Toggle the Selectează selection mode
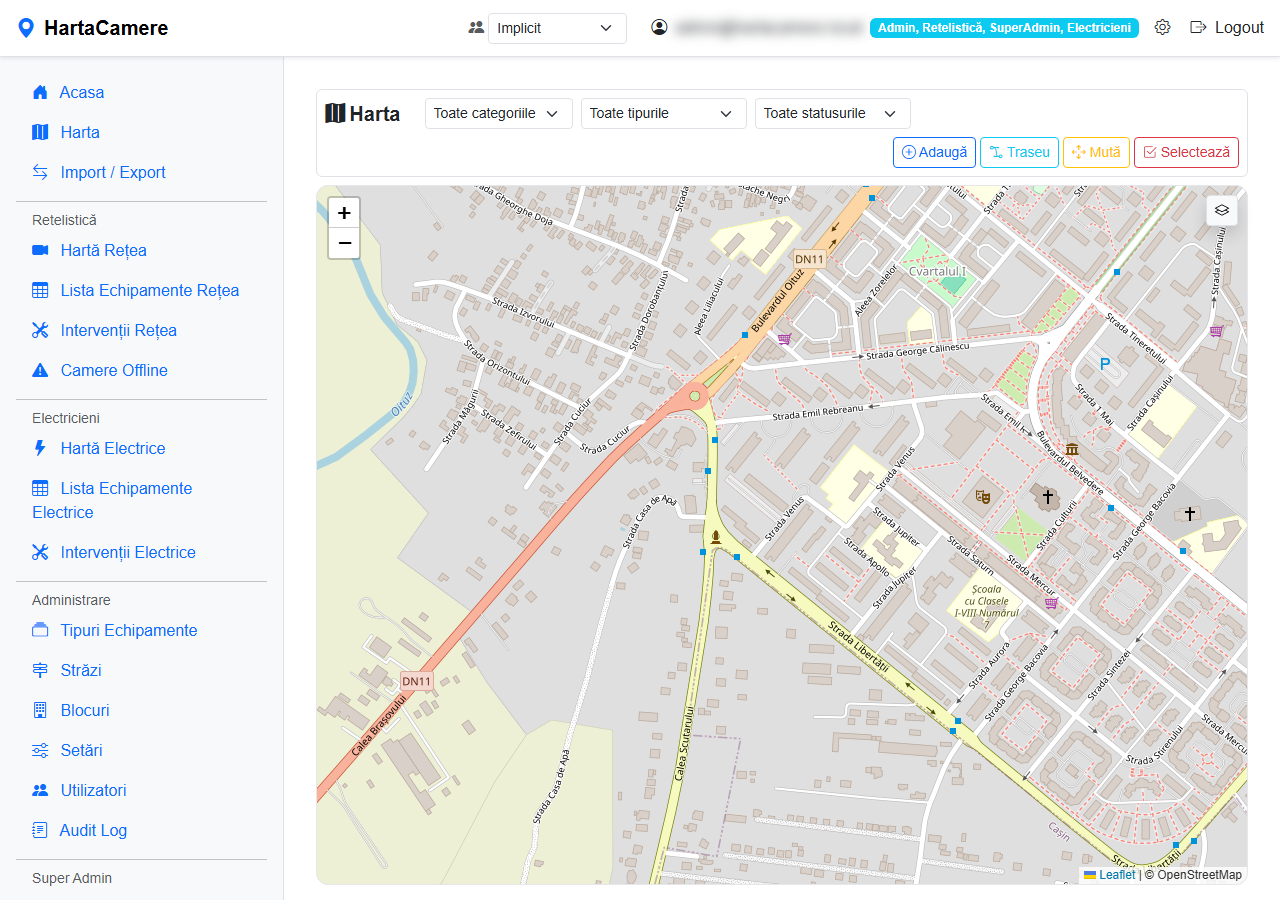 (x=1186, y=152)
